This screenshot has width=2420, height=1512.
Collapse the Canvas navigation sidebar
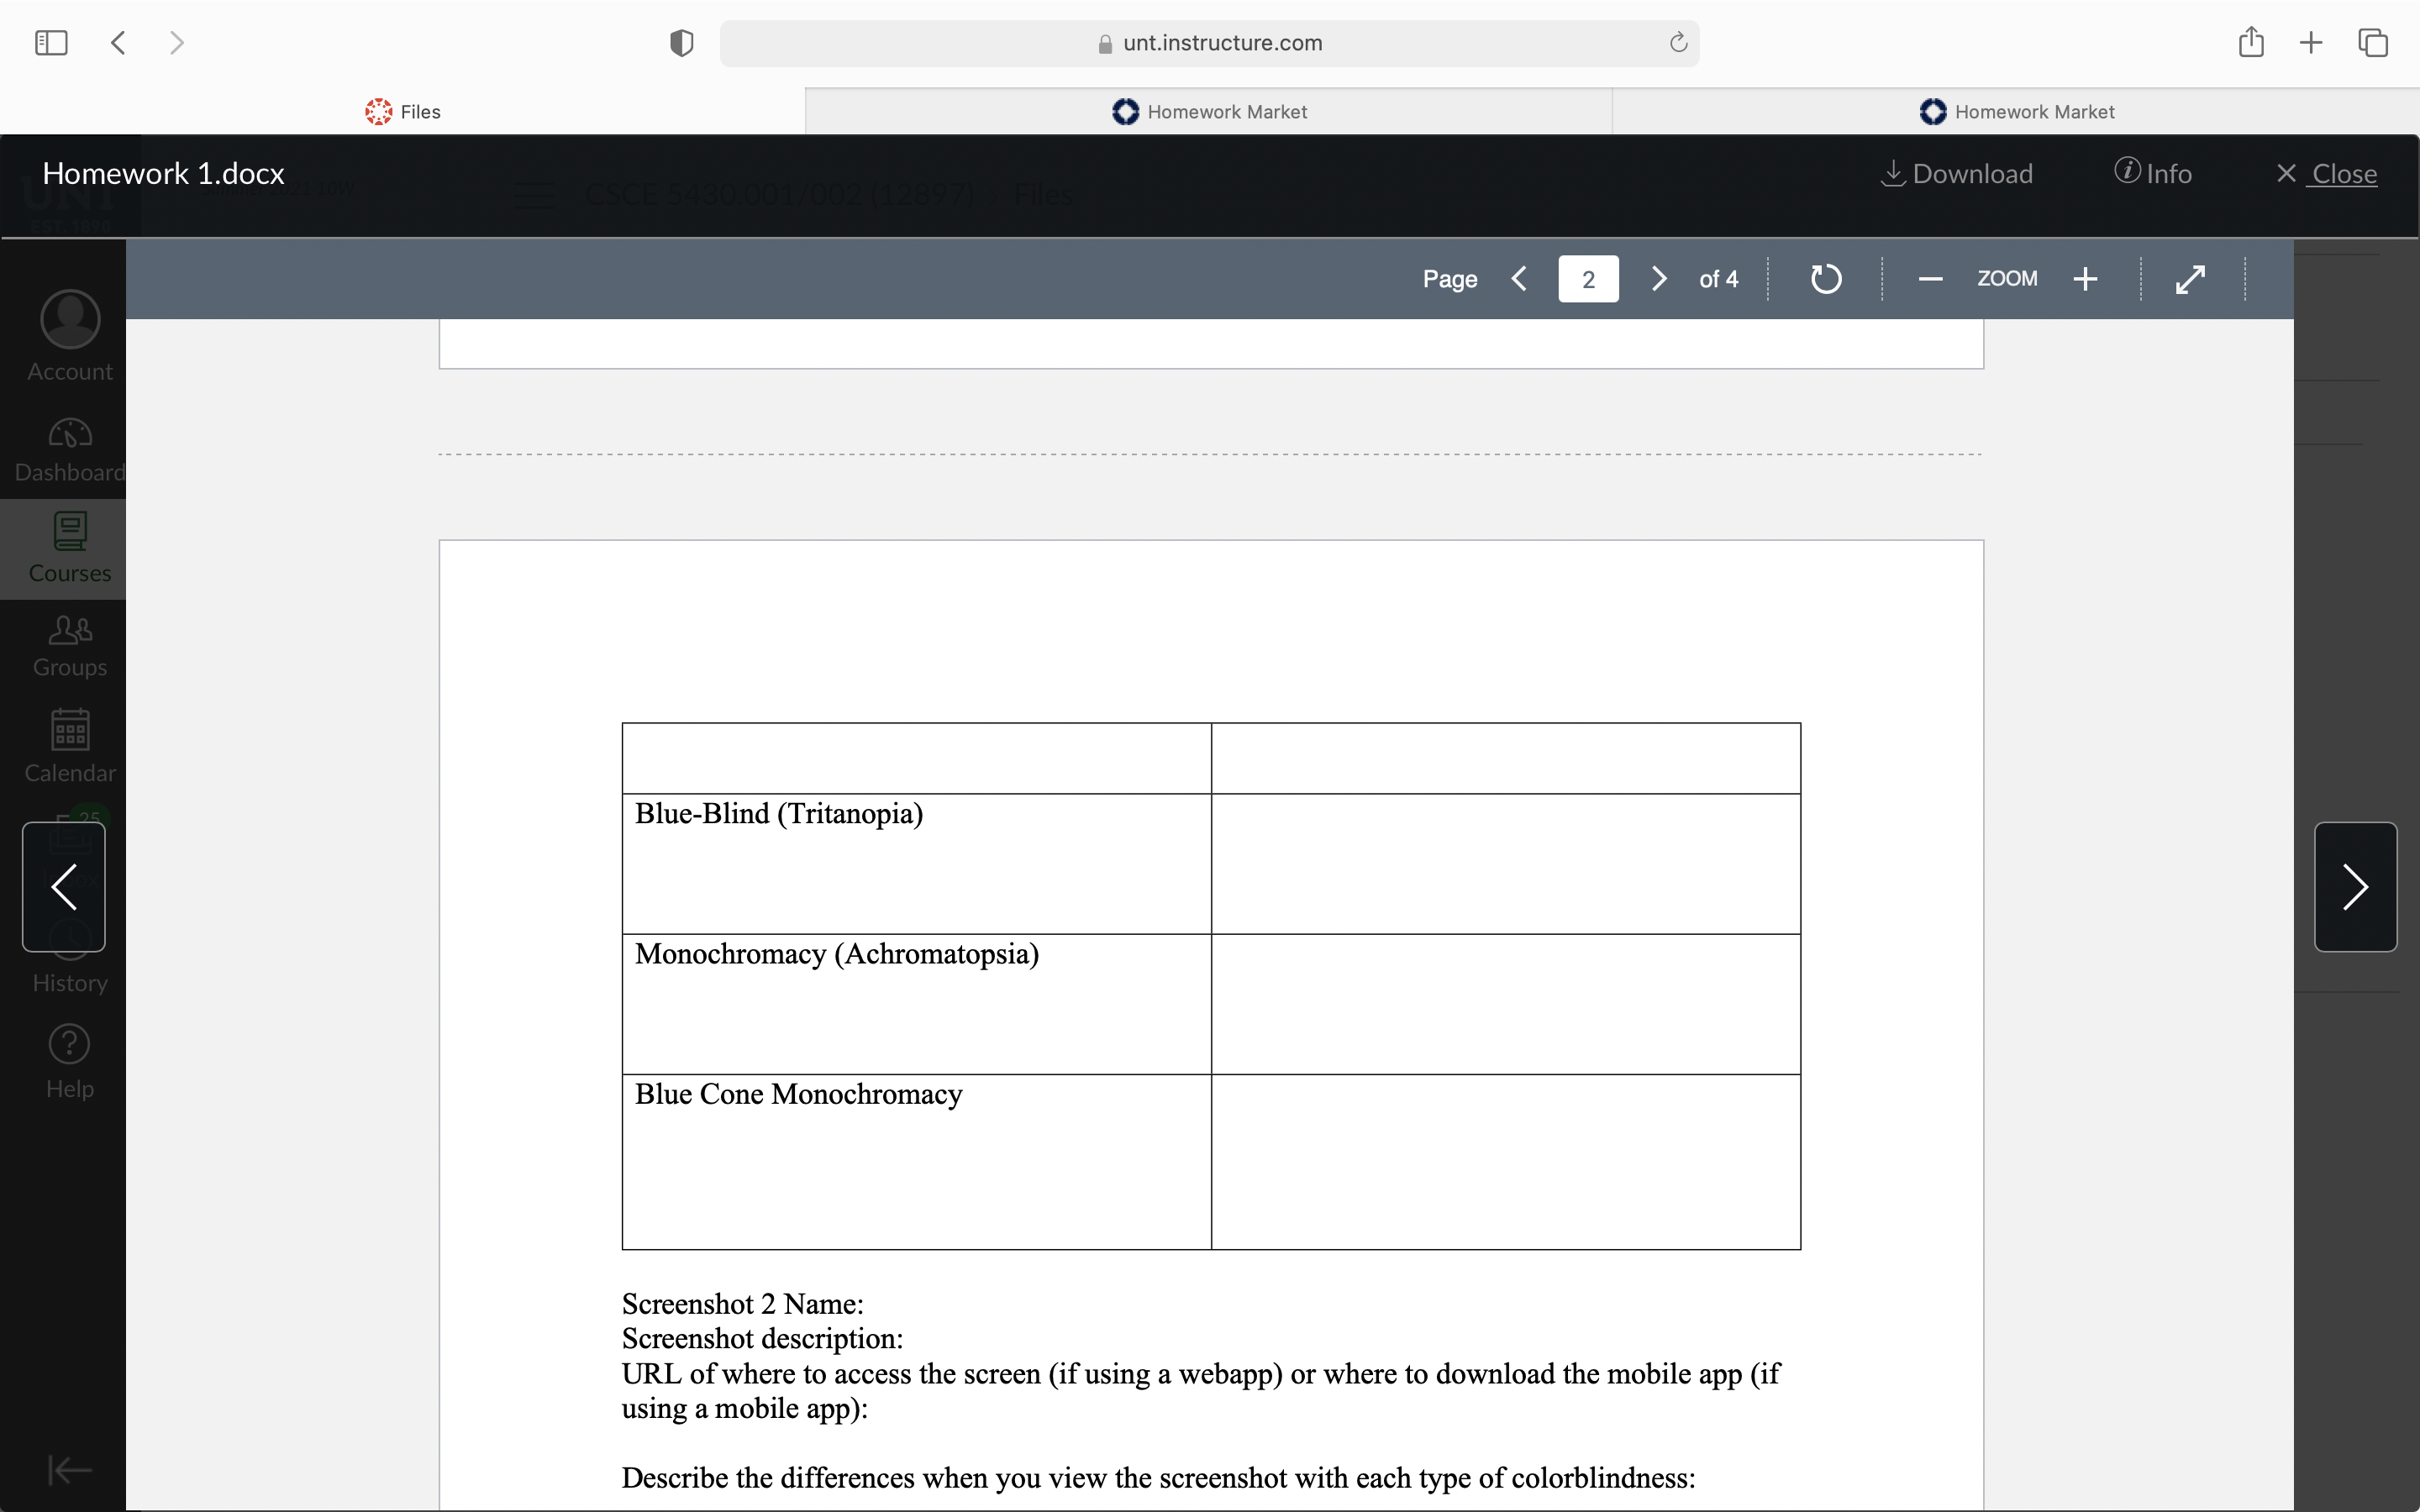click(70, 1470)
